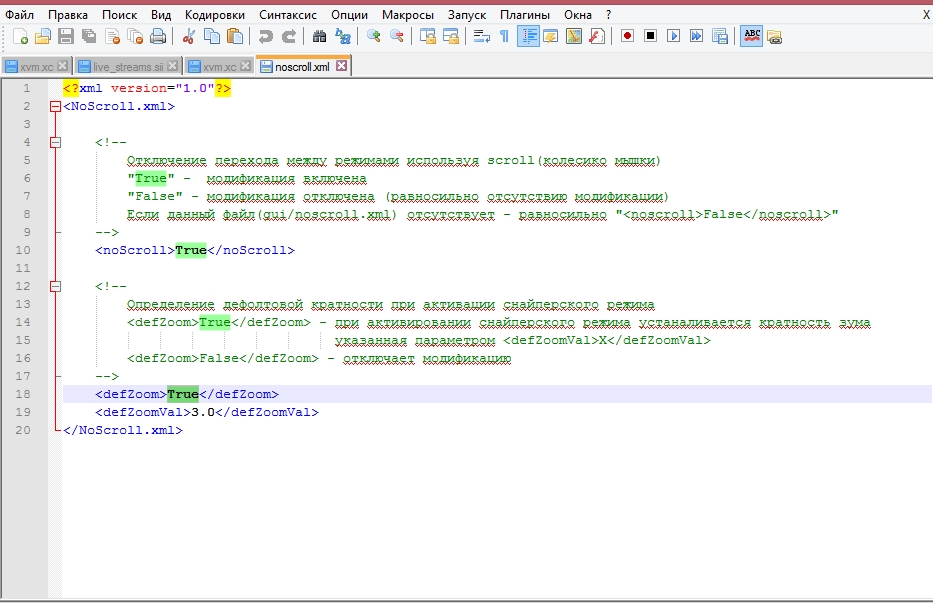Screen dimensions: 933x603
Task: Open the Поиск menu
Action: pos(119,15)
